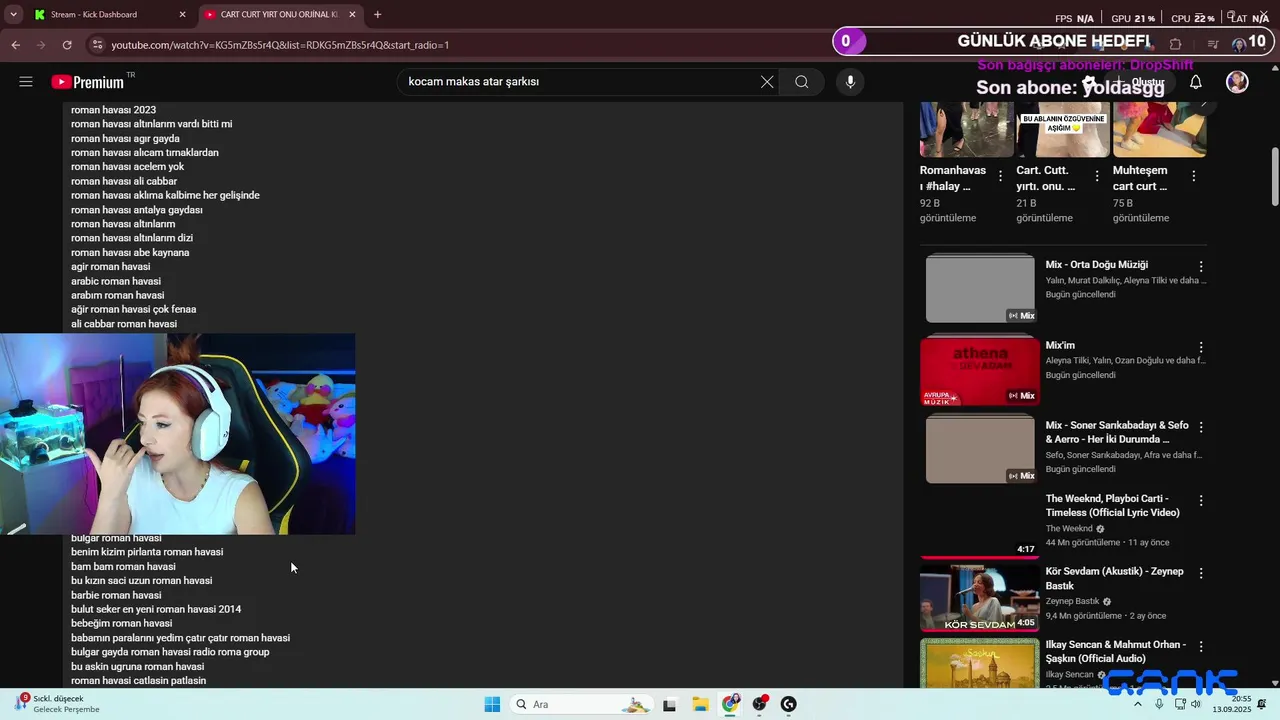Open the 'Kör Sevdam (Akustik) - Zeynep Bastık' title
The height and width of the screenshot is (720, 1280).
point(1114,579)
